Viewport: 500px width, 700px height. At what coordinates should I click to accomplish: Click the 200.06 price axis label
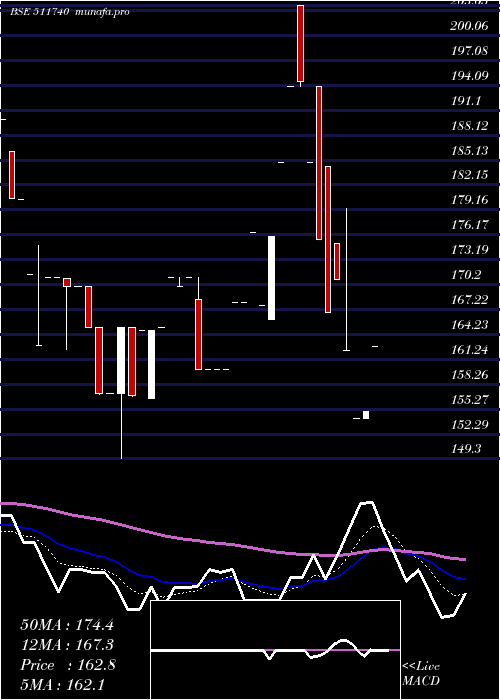[469, 26]
